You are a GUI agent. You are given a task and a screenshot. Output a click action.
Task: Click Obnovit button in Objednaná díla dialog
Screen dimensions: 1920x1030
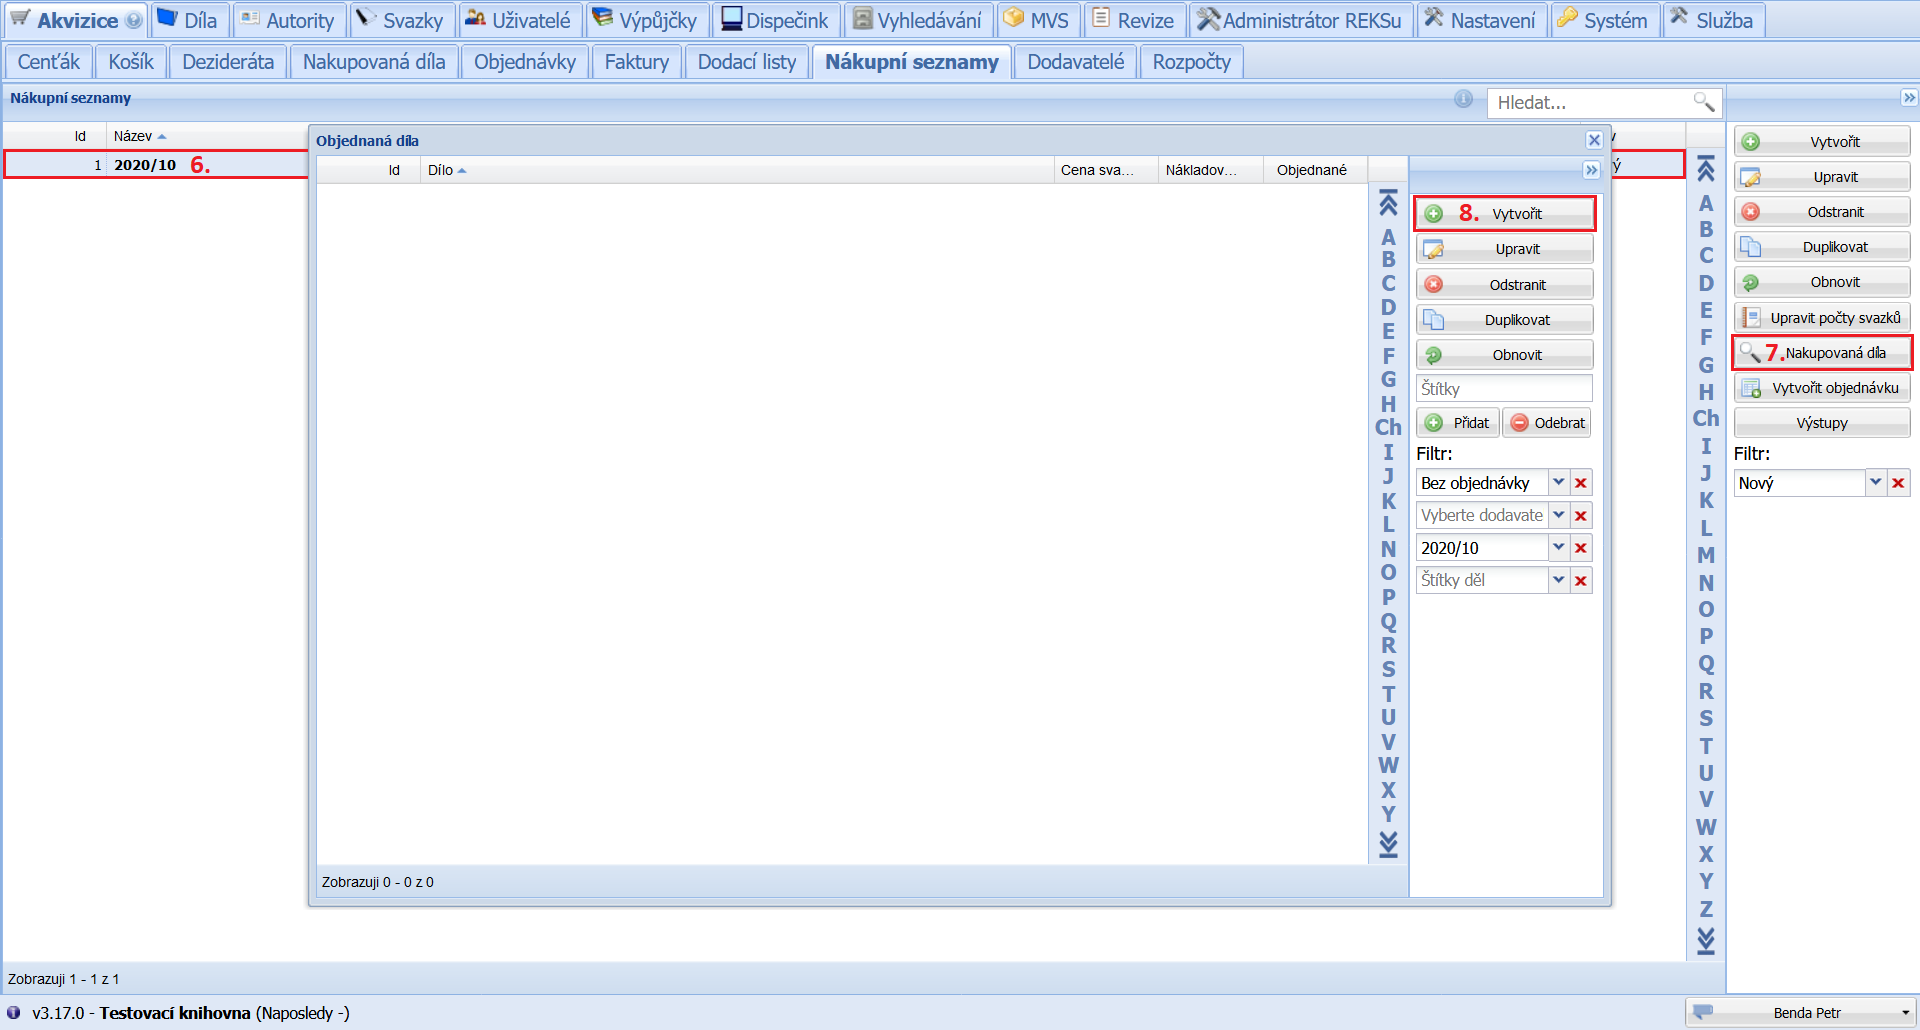pyautogui.click(x=1504, y=355)
